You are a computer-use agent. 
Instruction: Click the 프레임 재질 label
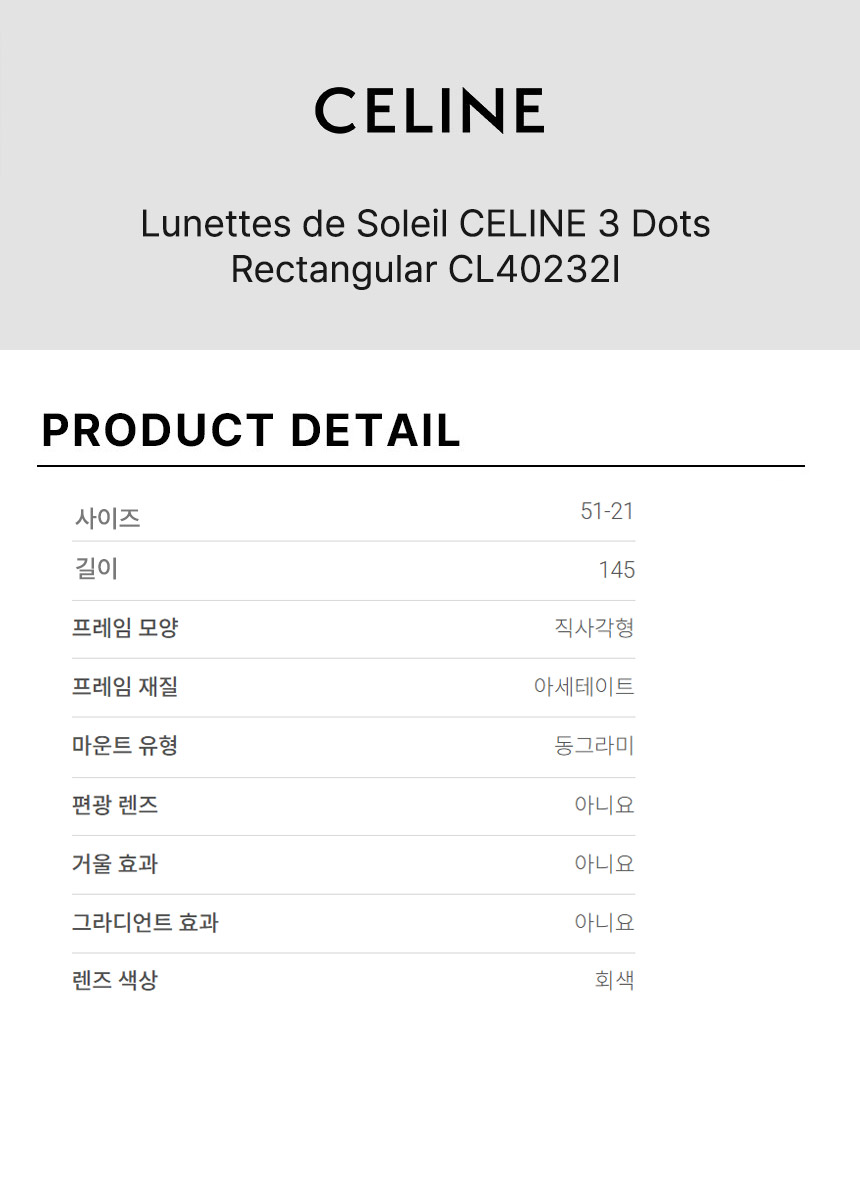click(x=125, y=687)
